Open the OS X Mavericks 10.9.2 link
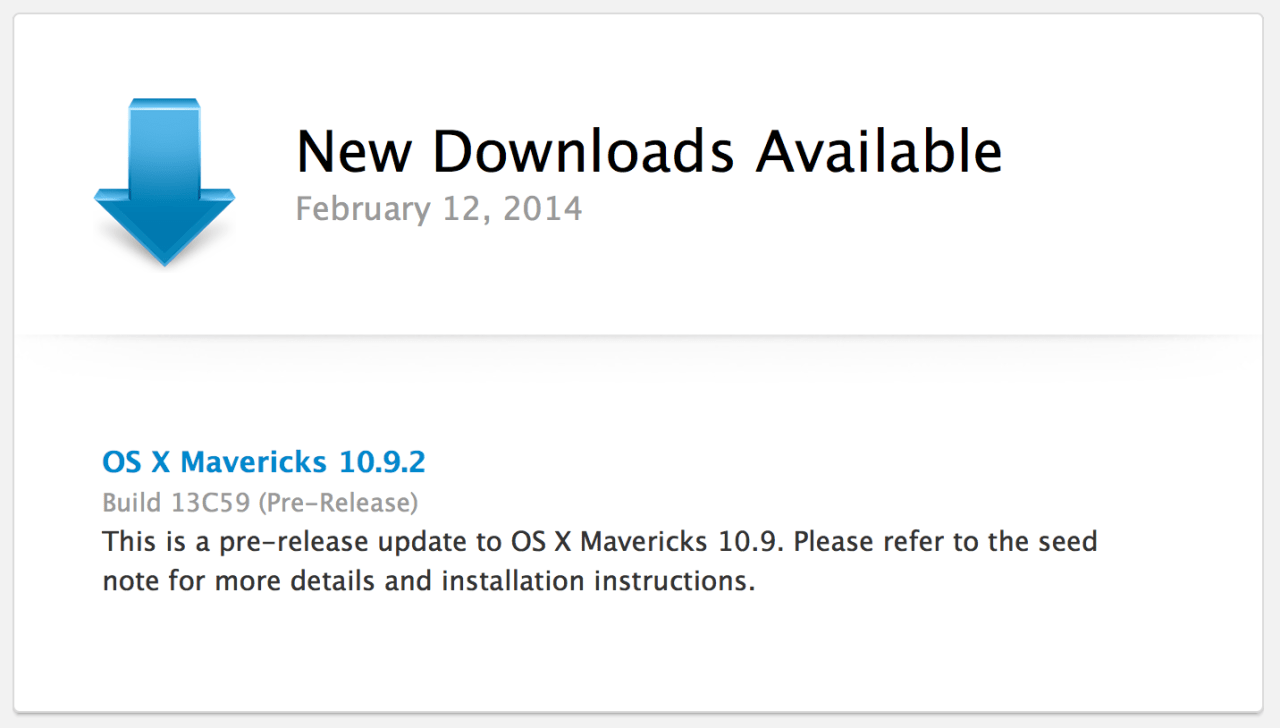This screenshot has height=728, width=1280. 264,462
